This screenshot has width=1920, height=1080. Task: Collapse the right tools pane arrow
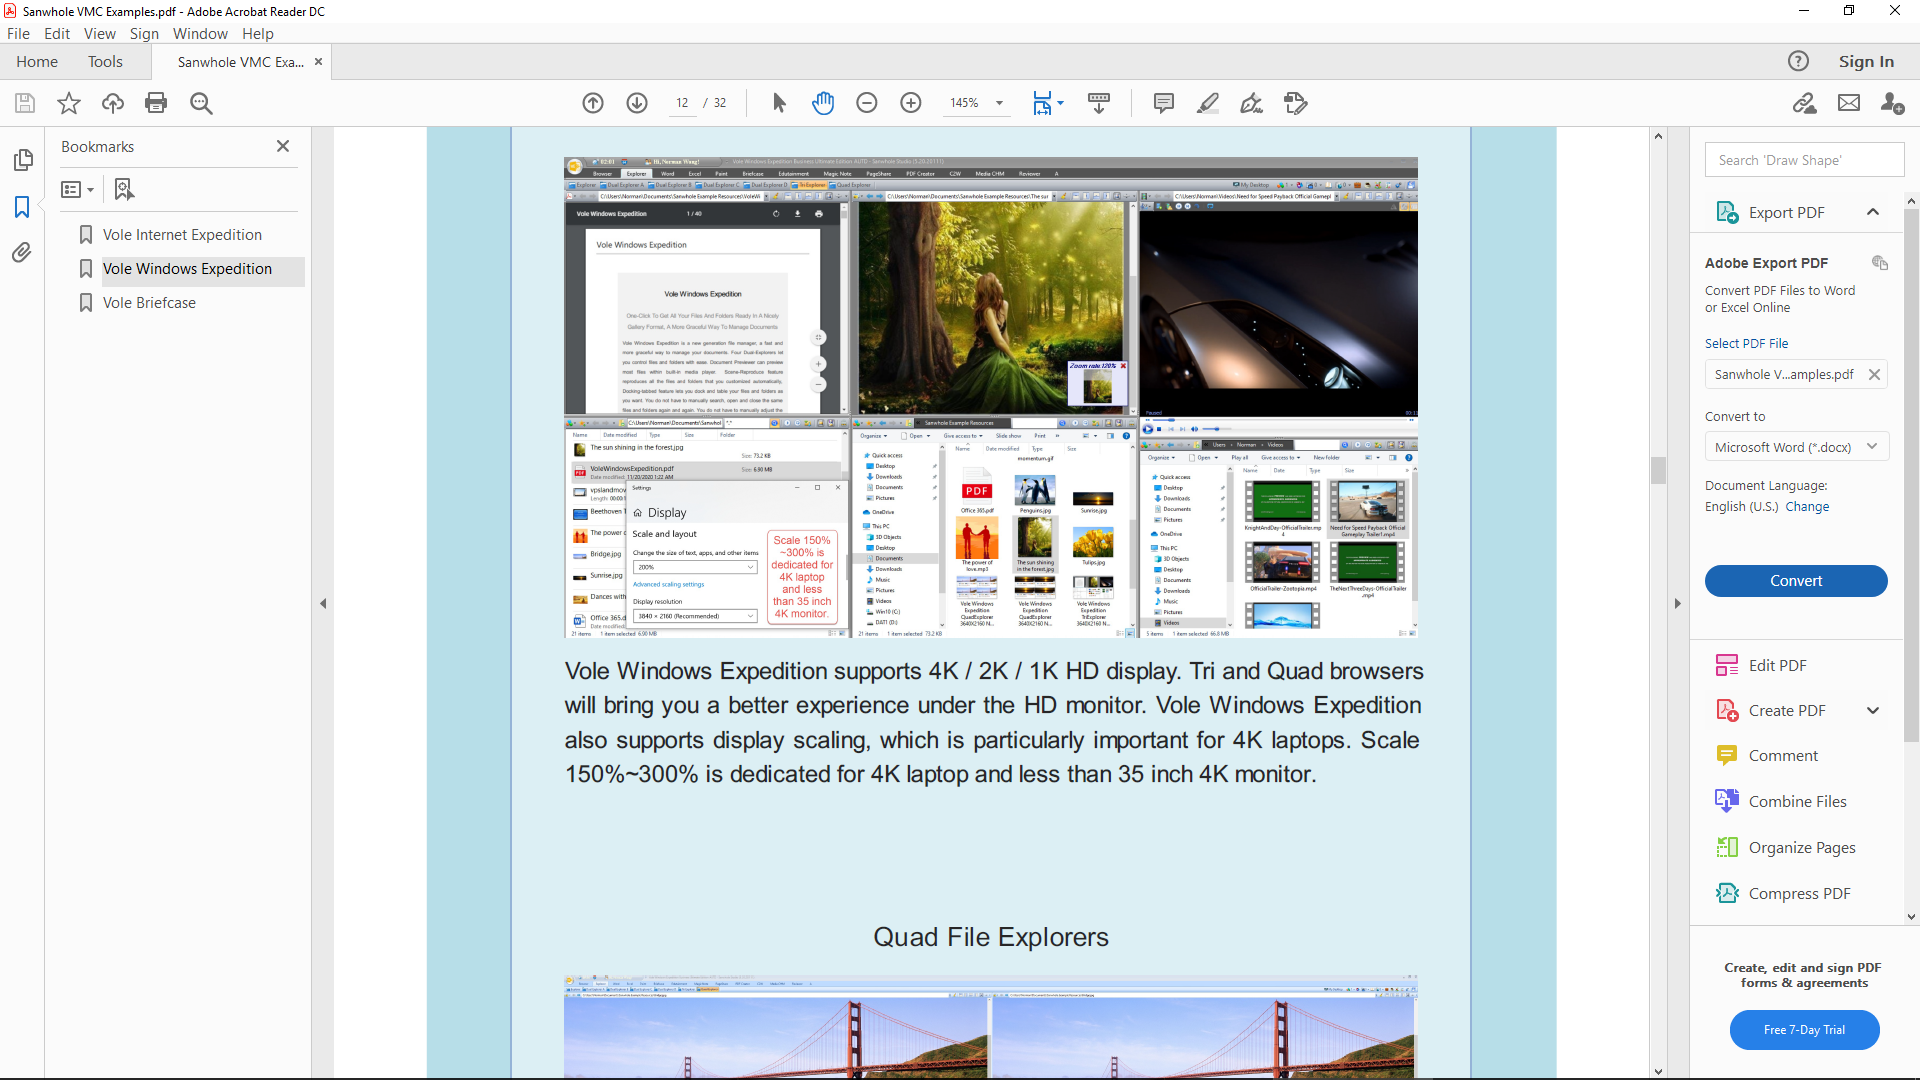[x=1677, y=603]
